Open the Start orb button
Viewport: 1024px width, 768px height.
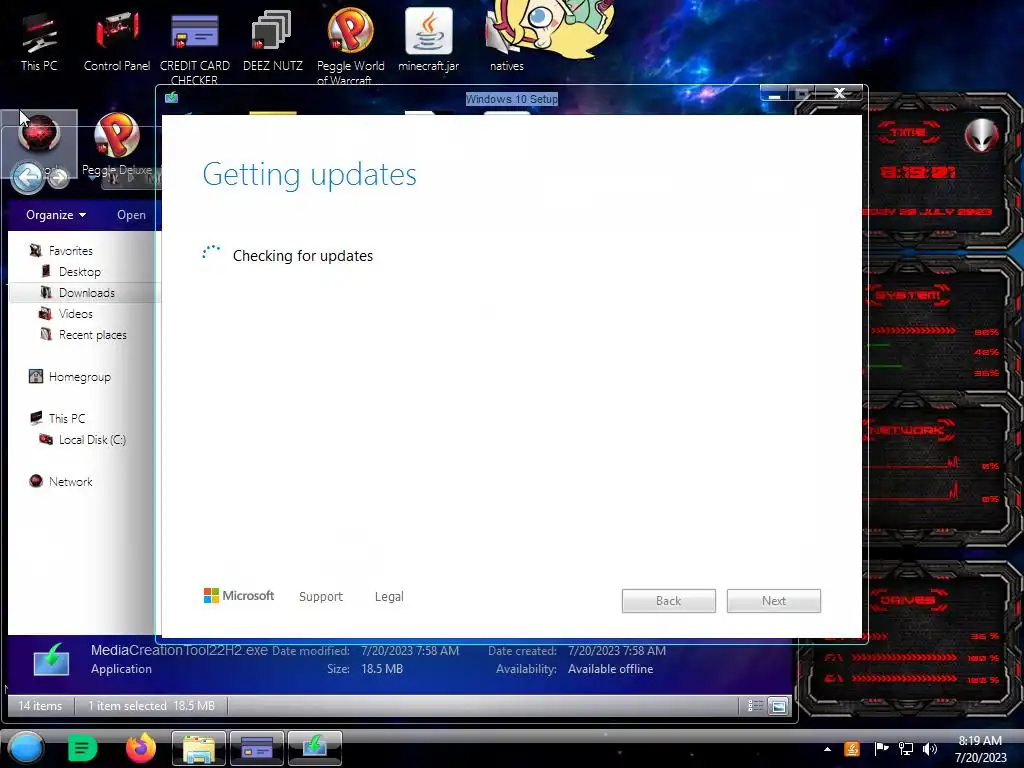click(26, 748)
